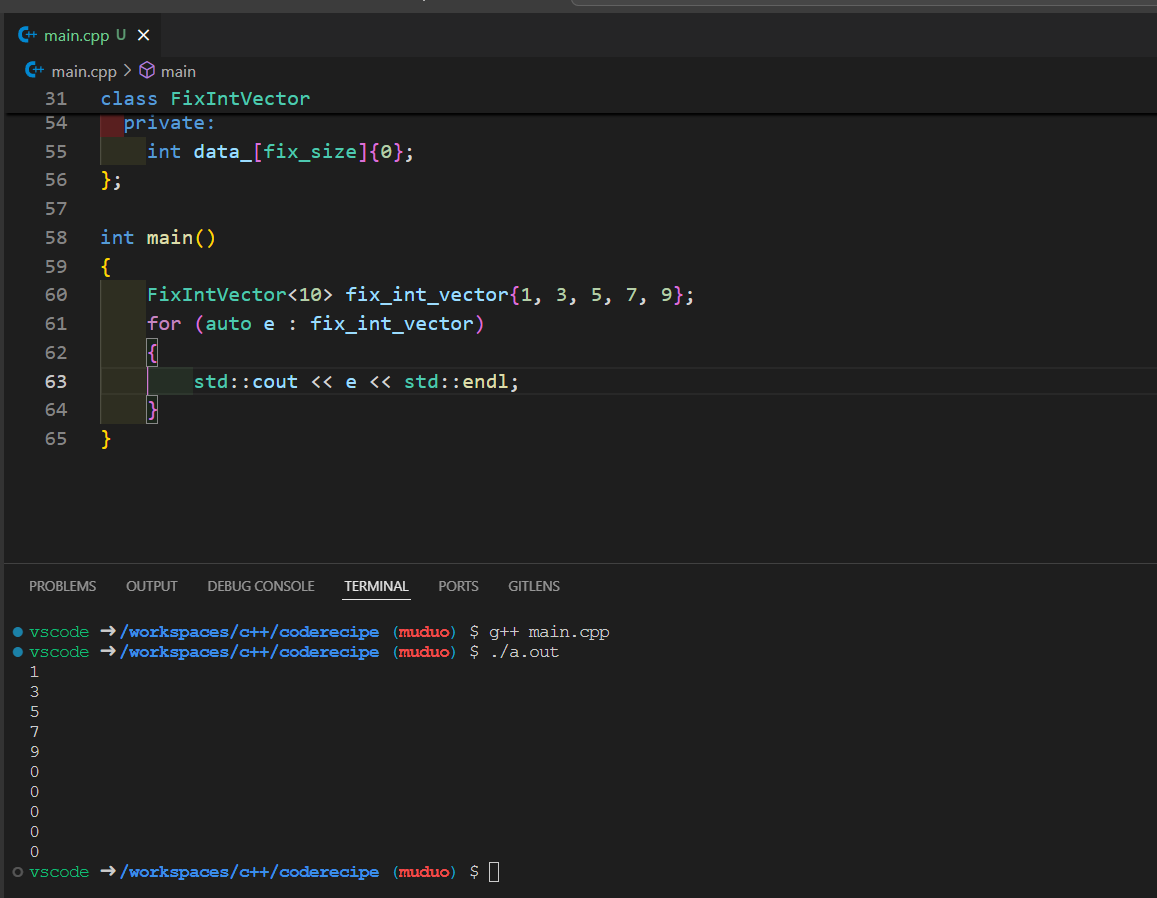
Task: Click 'std::cout' on line 63
Action: [x=246, y=381]
